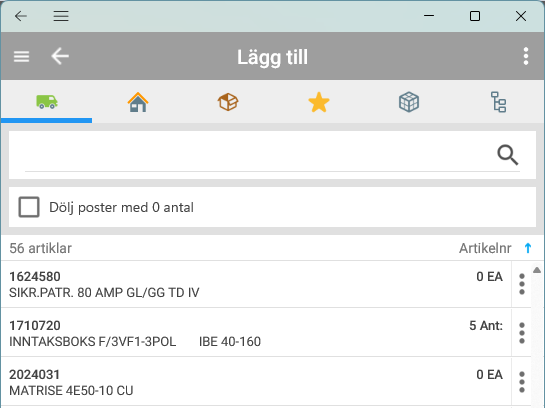This screenshot has height=408, width=545.
Task: Open overflow menu in Lägg till header
Action: [x=526, y=56]
